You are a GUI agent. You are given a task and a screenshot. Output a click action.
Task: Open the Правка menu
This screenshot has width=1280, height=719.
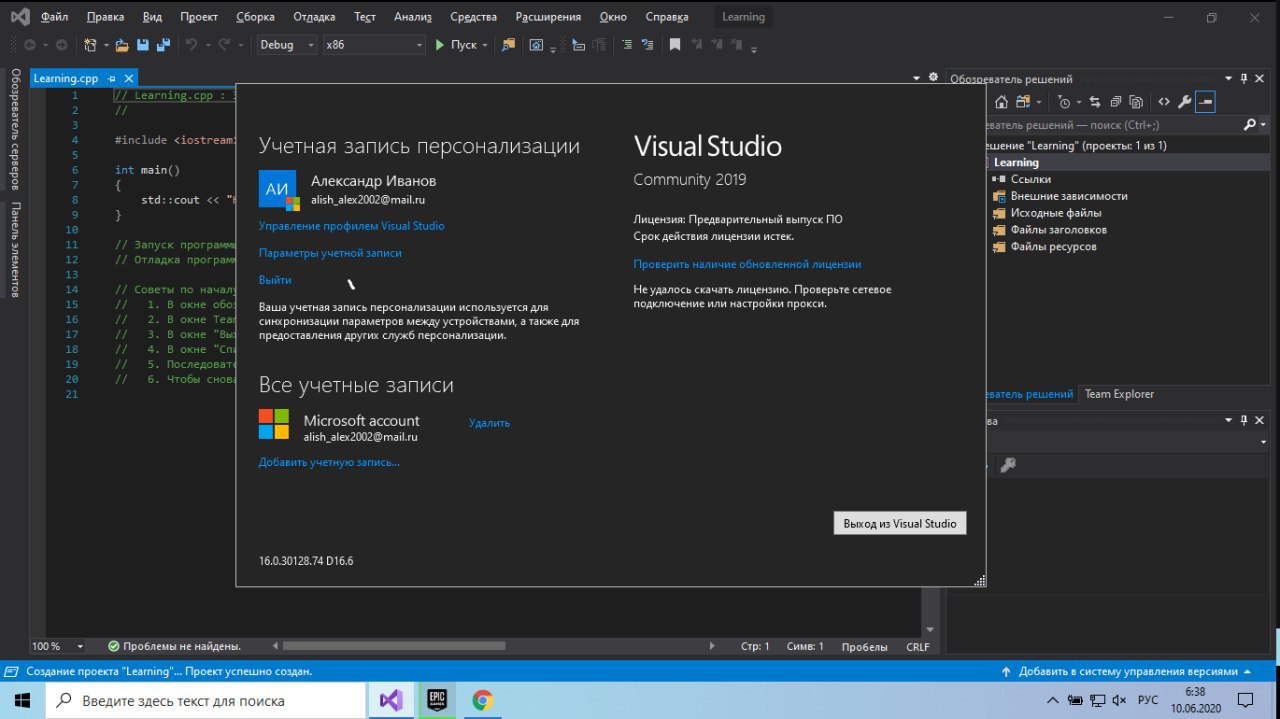(105, 17)
